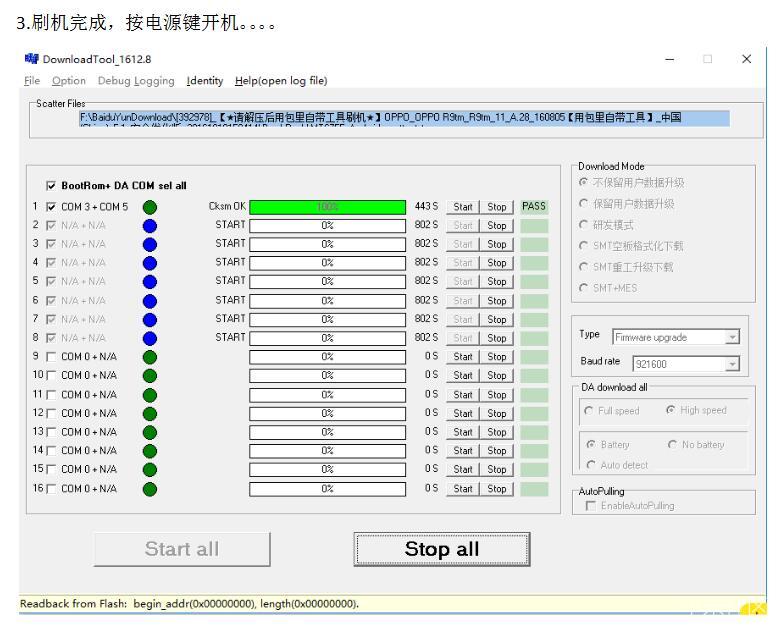Image resolution: width=782 pixels, height=634 pixels.
Task: Toggle the COM 3 + COM 5 checkbox
Action: click(51, 207)
